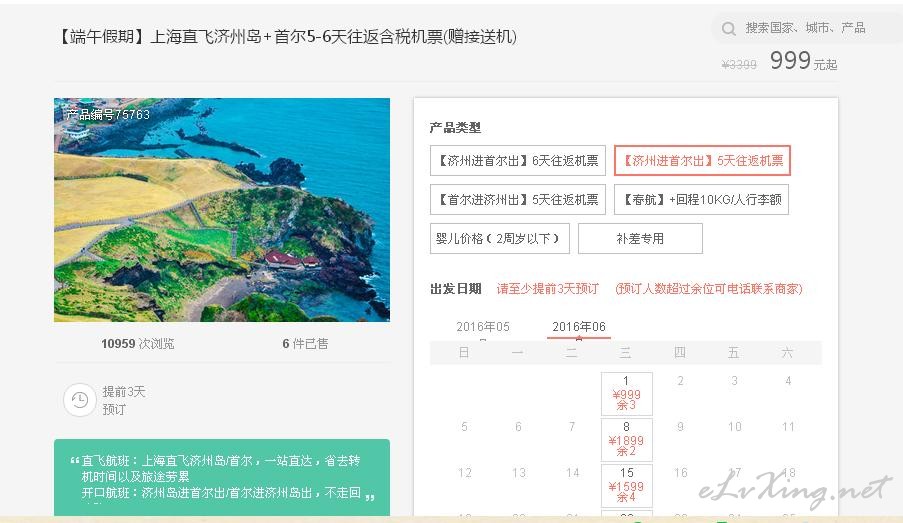903x523 pixels.
Task: Select 【济州进首尔出】5天往返机票 product type
Action: pos(703,160)
